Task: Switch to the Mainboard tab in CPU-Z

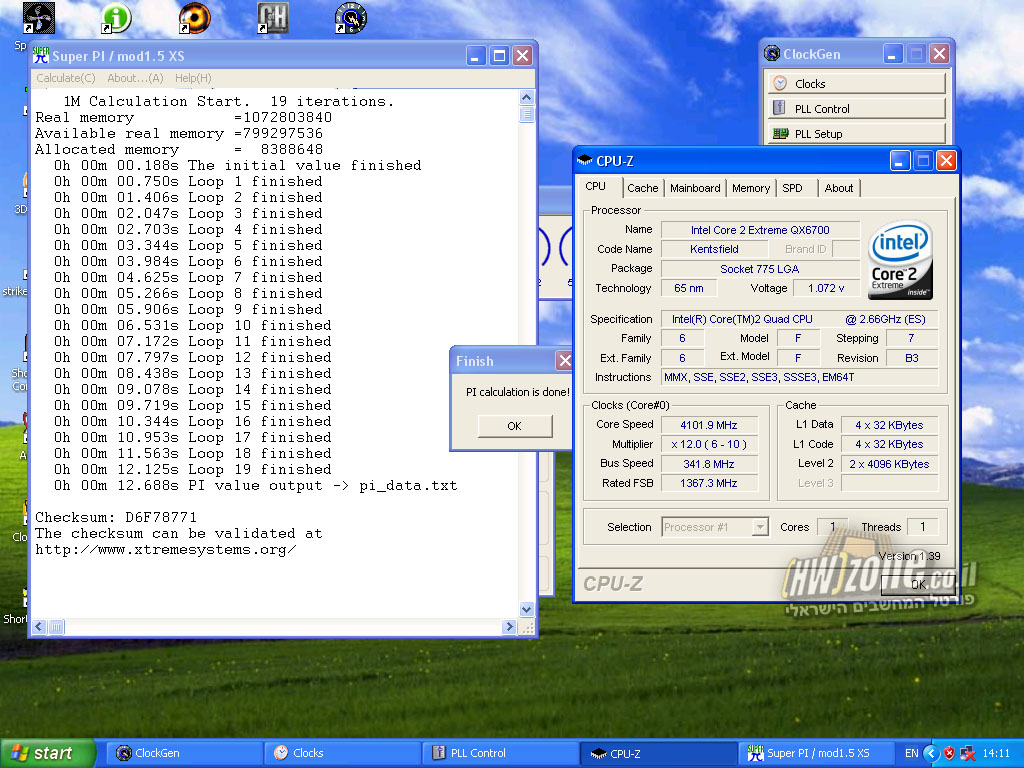Action: [695, 188]
